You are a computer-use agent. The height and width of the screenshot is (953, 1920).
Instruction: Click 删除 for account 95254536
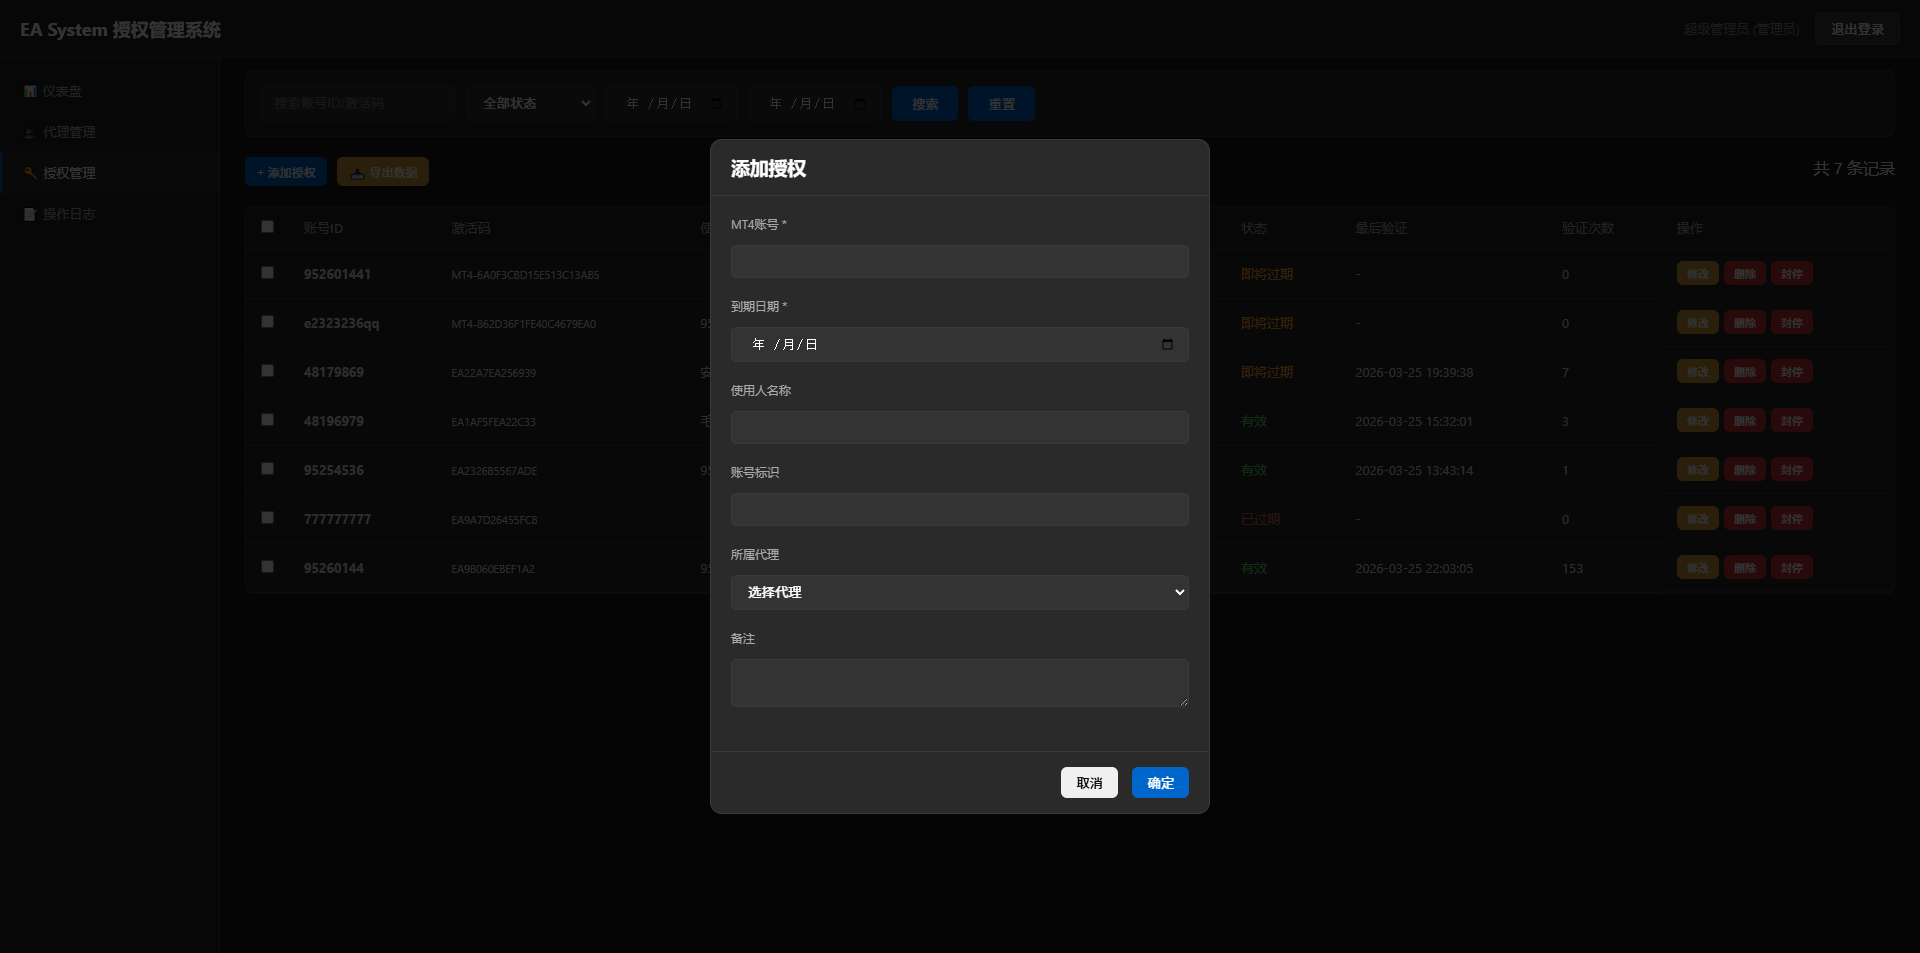point(1744,470)
